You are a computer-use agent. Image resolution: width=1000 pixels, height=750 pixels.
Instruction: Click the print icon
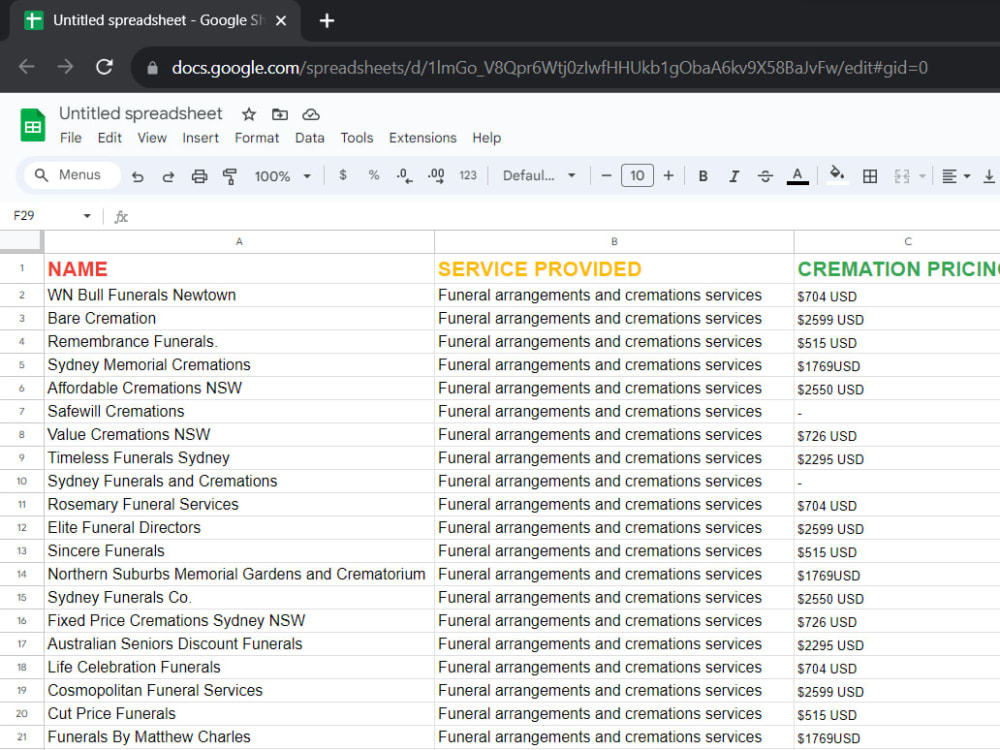(x=198, y=175)
